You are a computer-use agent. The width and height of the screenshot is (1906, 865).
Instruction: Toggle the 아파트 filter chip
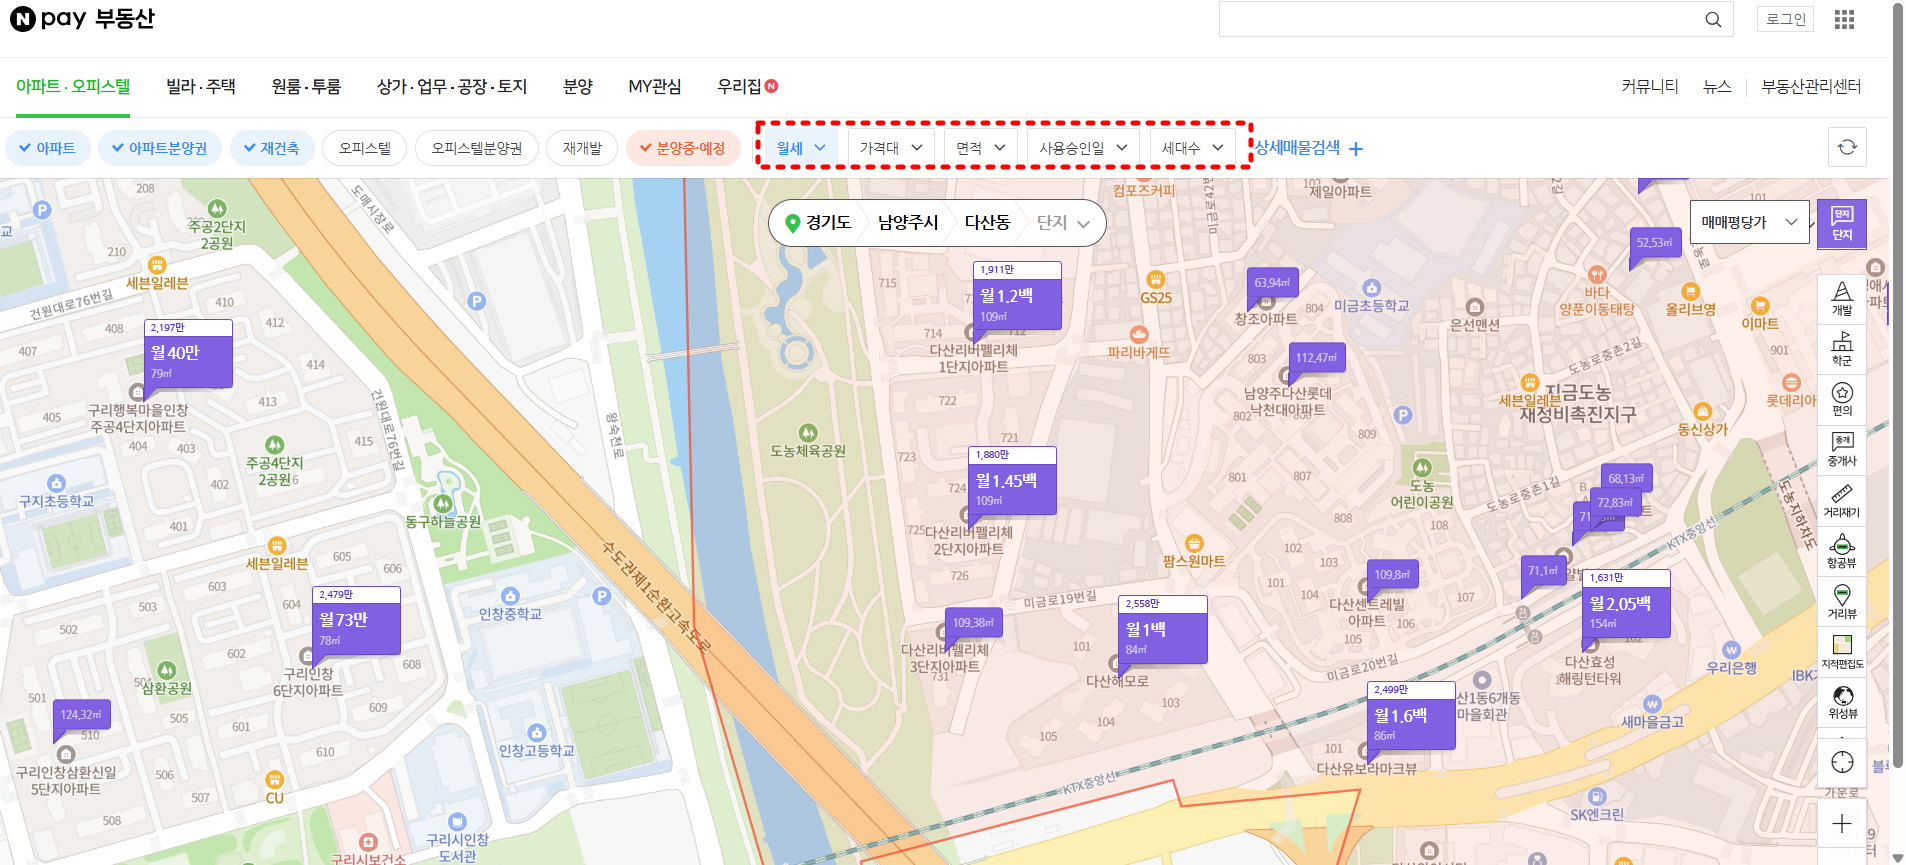coord(48,148)
